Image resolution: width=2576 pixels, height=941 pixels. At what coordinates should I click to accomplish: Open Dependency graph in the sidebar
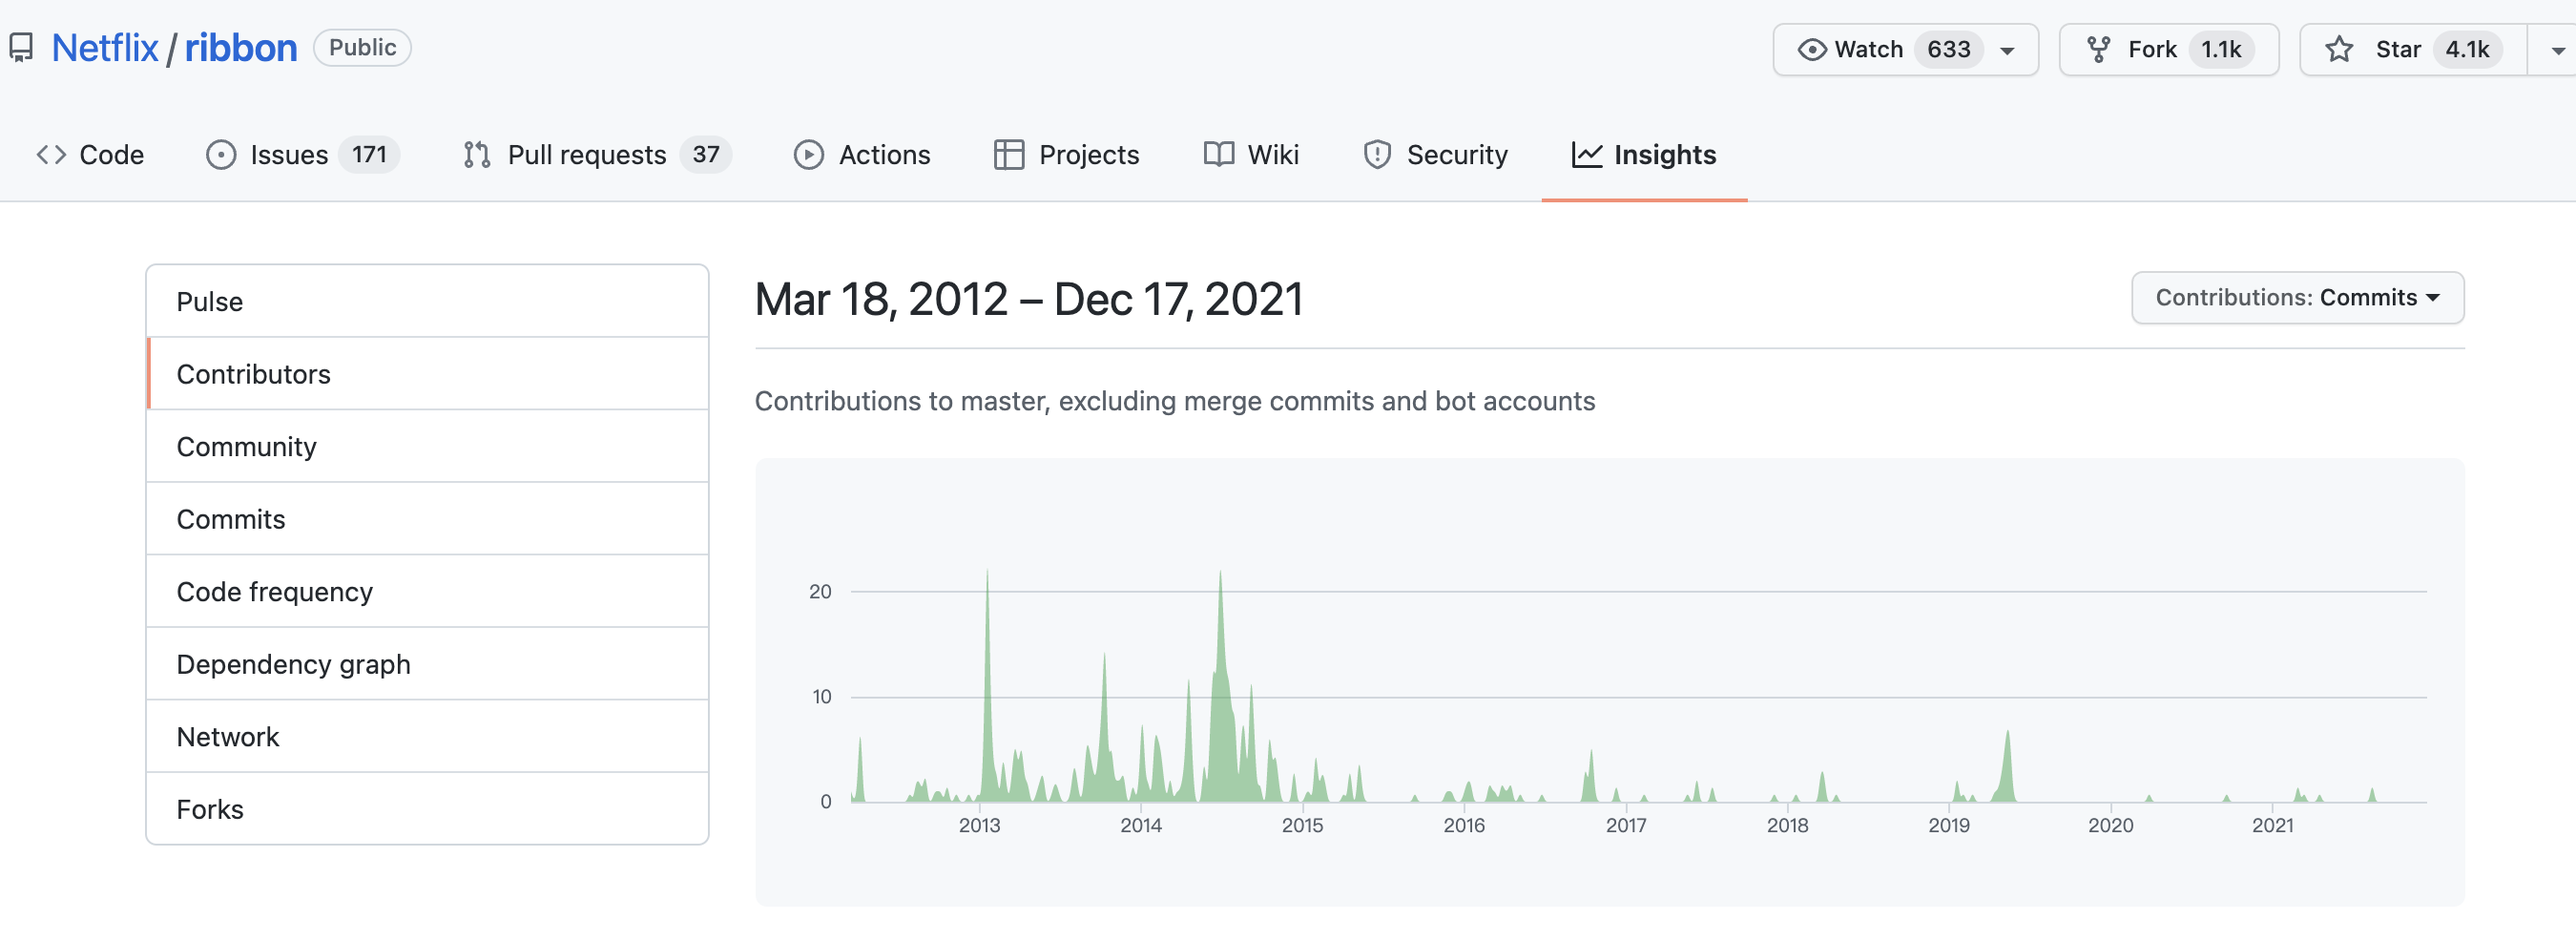[x=427, y=663]
